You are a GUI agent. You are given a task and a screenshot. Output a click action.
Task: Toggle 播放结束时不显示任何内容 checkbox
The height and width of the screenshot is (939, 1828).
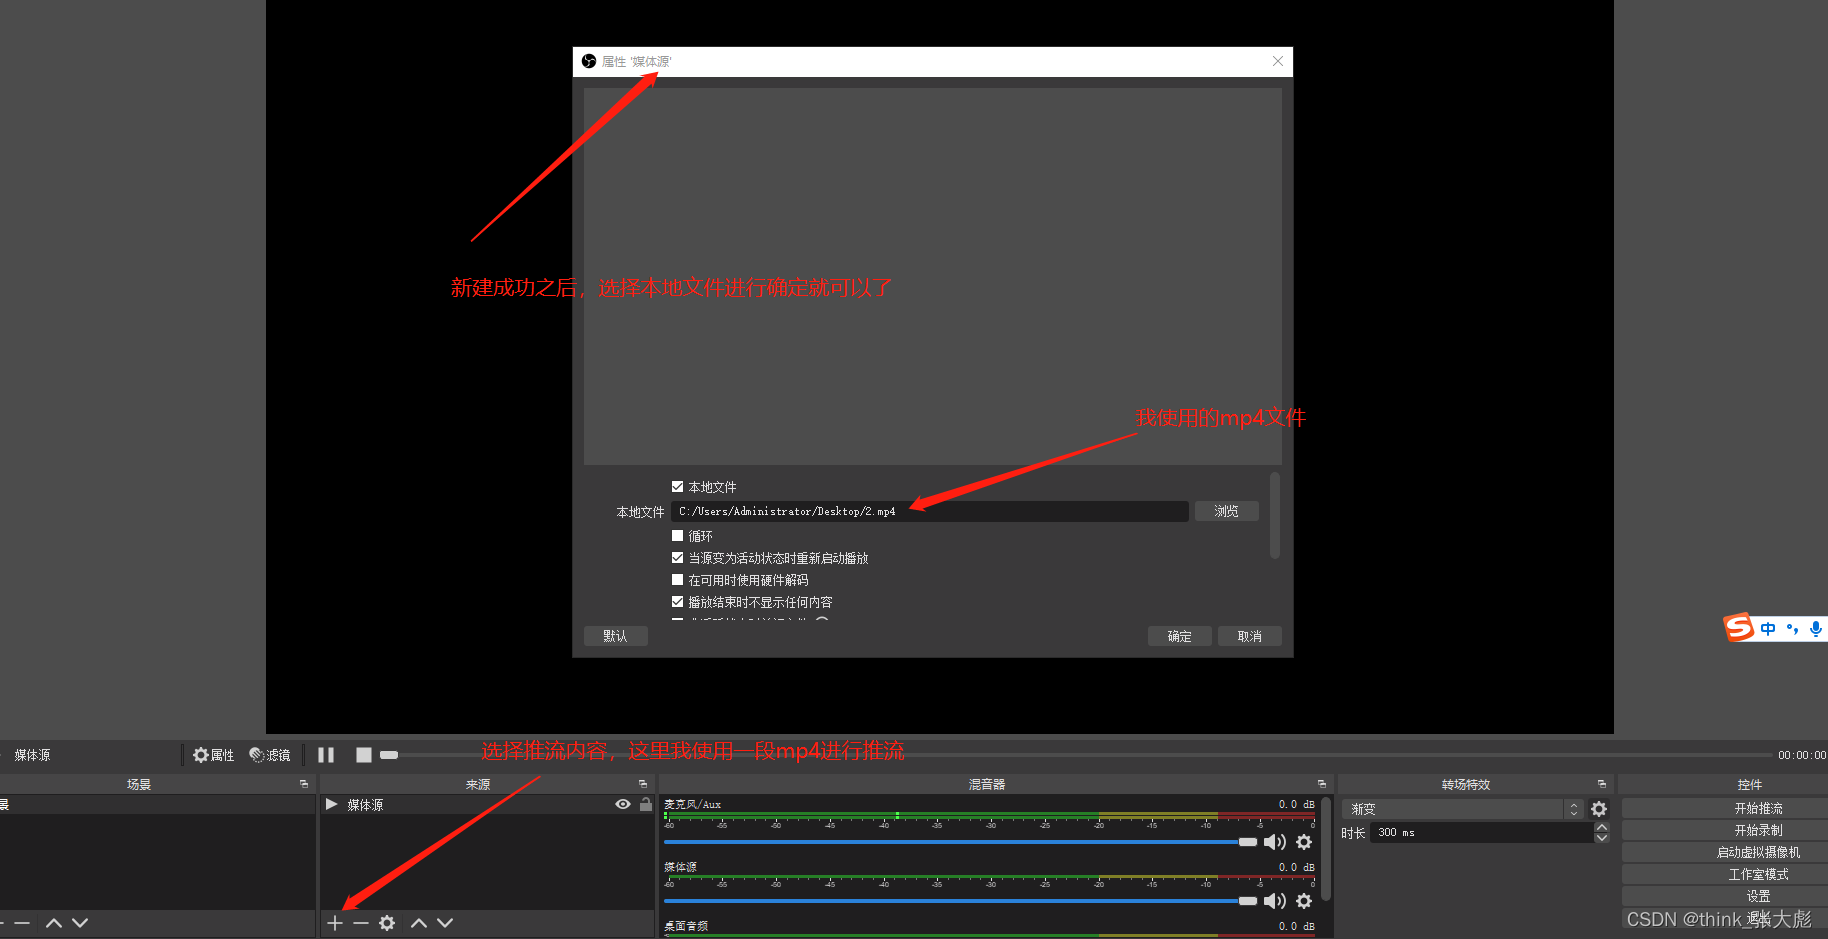click(677, 602)
